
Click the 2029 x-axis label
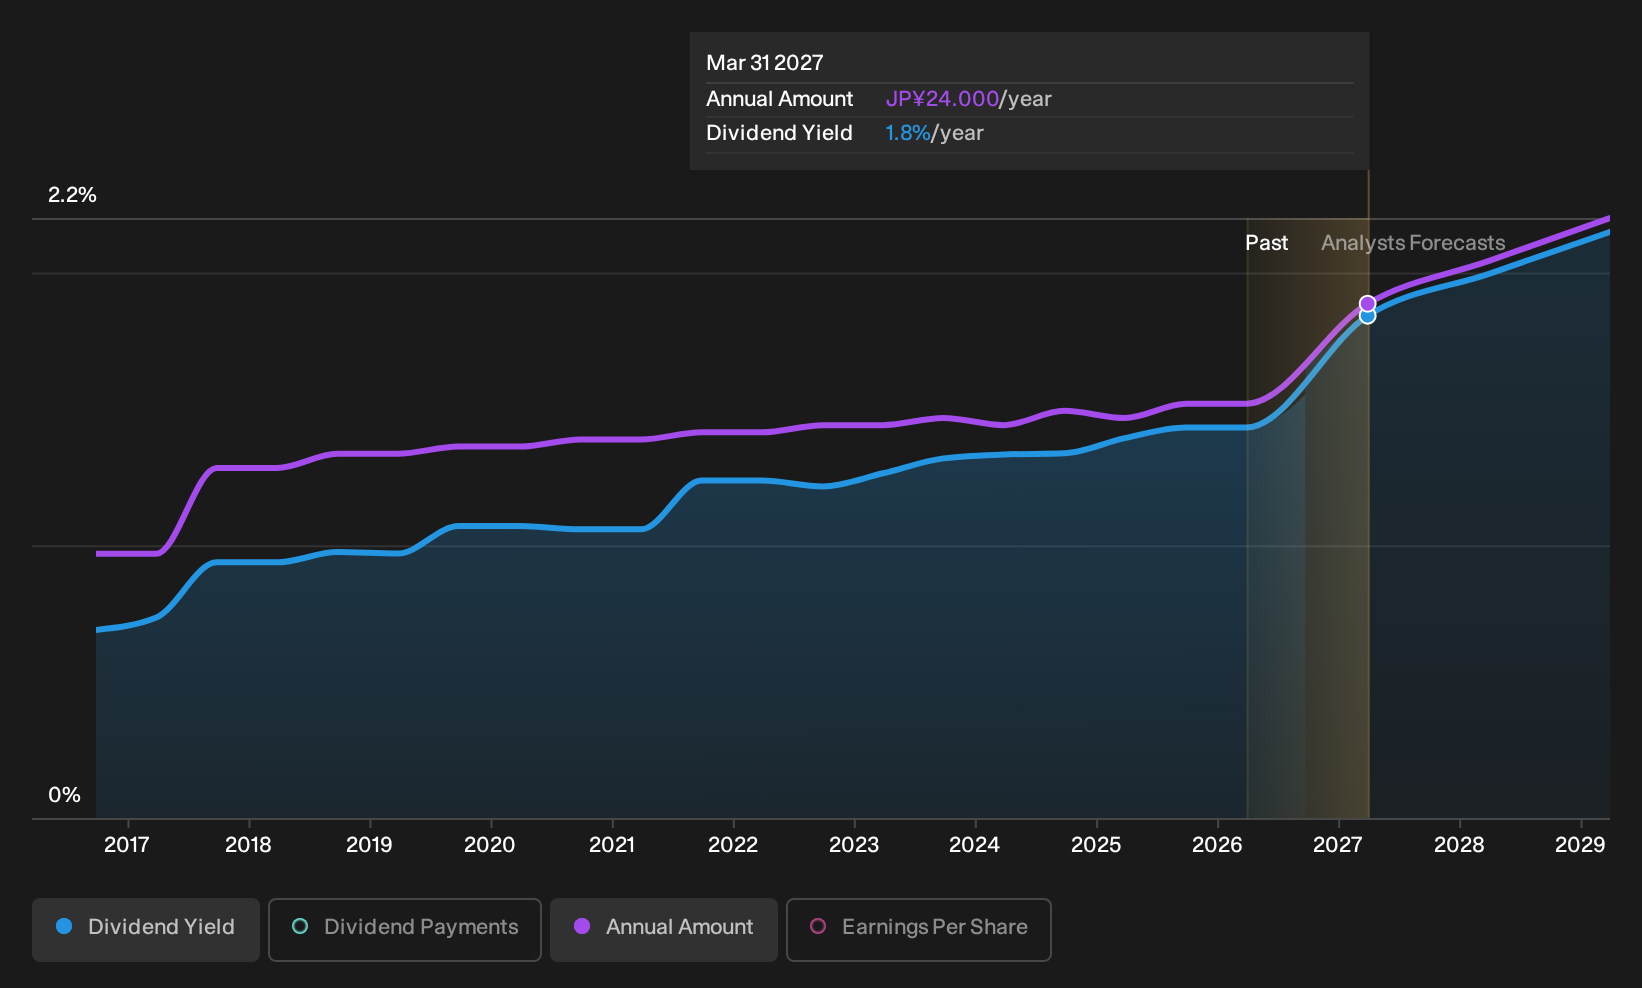click(x=1580, y=845)
